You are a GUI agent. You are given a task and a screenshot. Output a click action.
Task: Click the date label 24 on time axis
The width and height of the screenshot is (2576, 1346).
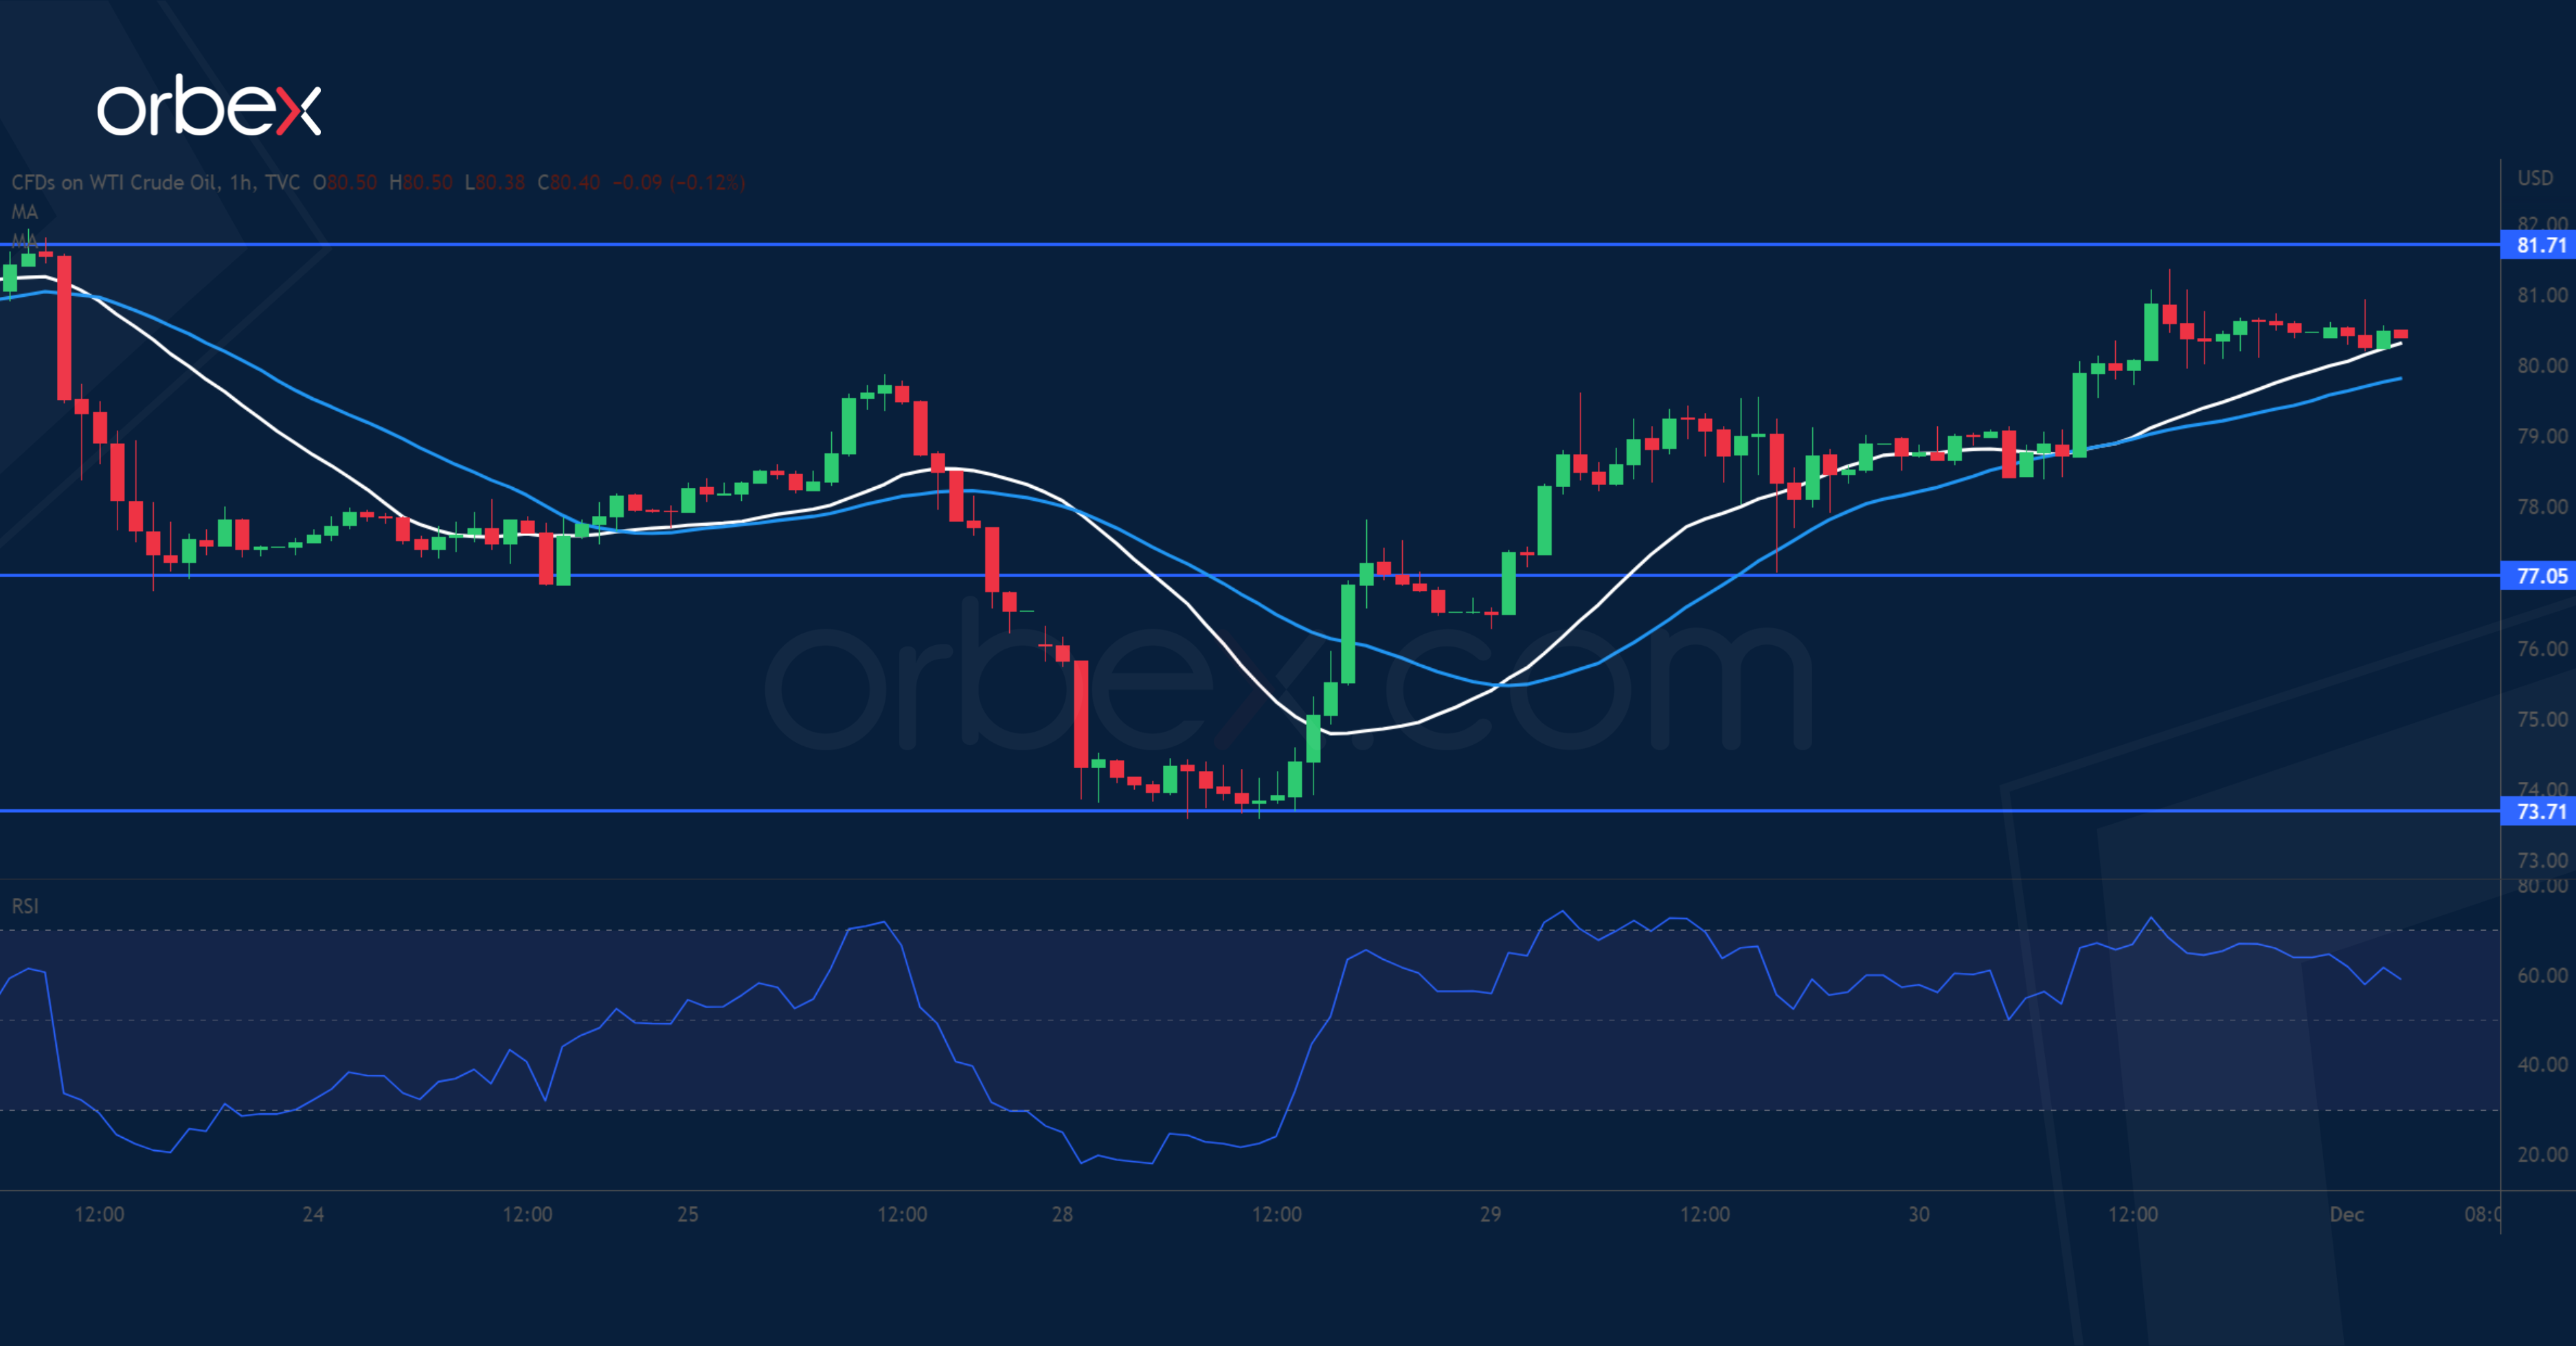pos(313,1214)
